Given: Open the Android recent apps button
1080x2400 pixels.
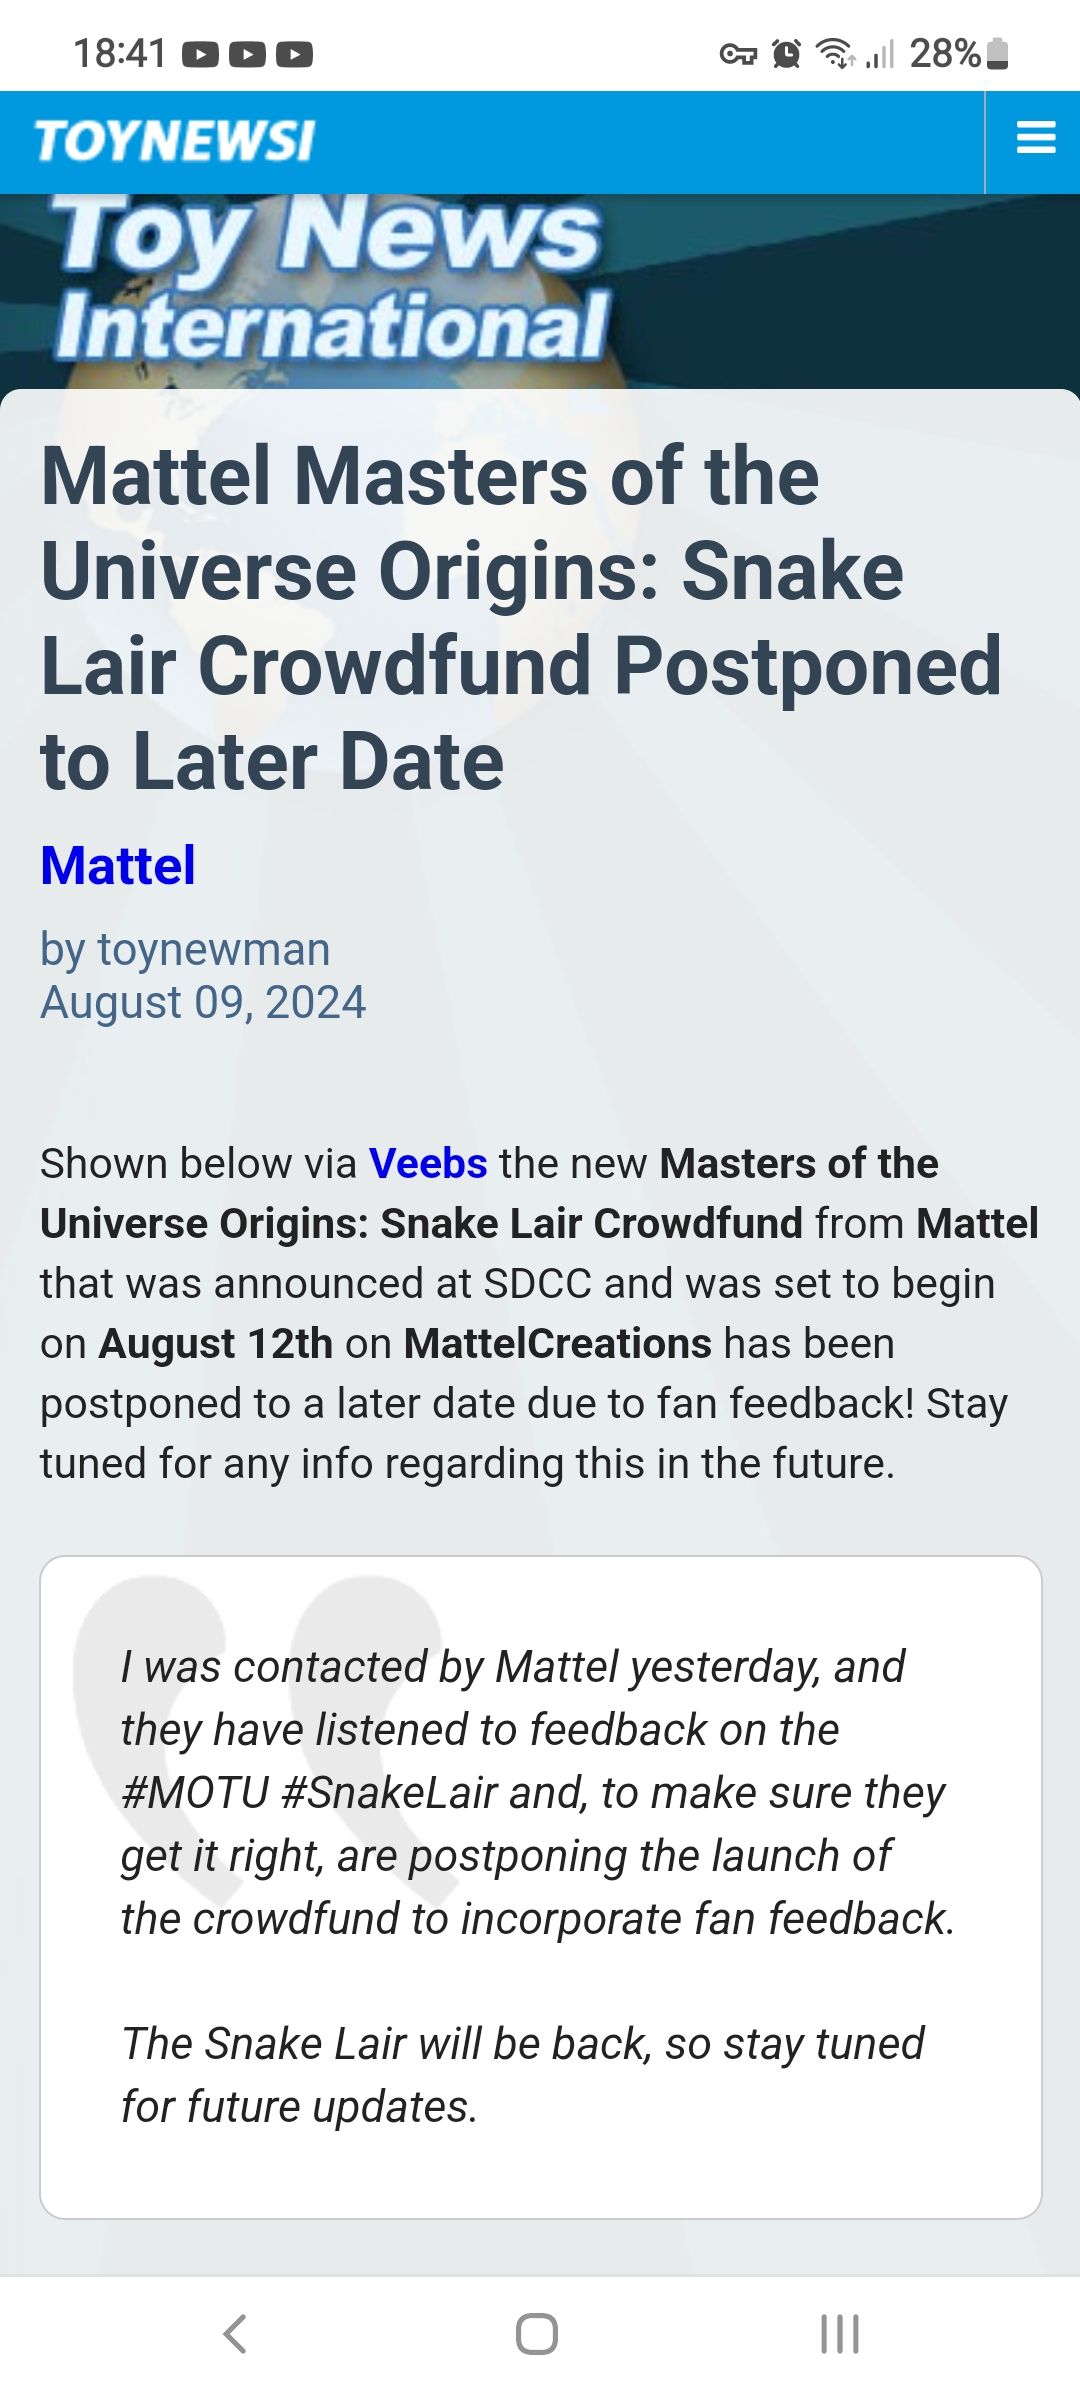Looking at the screenshot, I should click(839, 2334).
